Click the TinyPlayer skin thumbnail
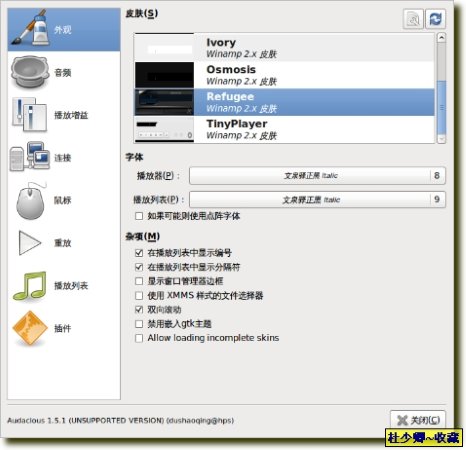The image size is (466, 450). click(164, 129)
